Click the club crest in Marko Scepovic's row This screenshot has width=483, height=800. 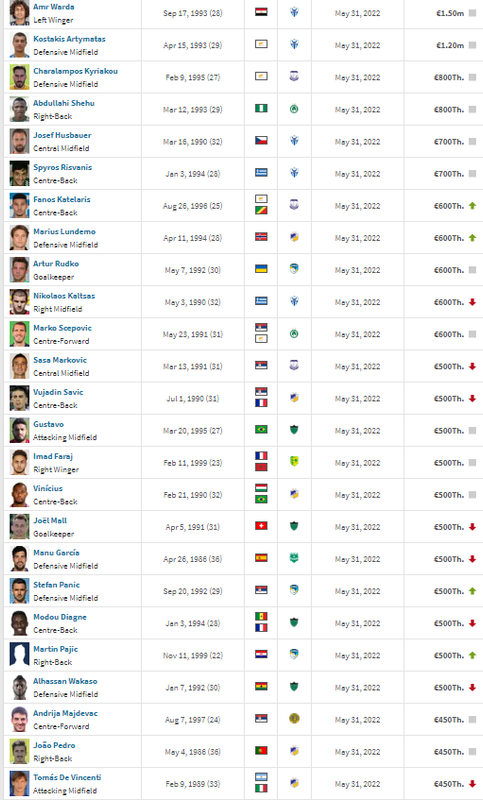click(x=294, y=334)
